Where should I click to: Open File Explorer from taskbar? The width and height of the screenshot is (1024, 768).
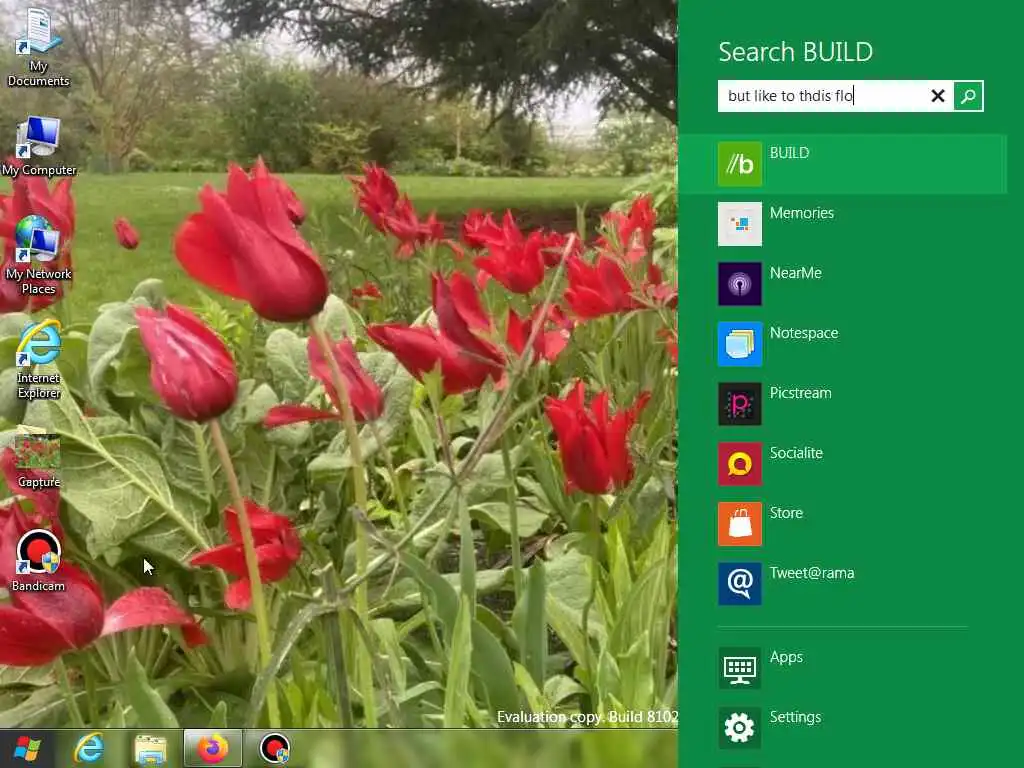tap(150, 749)
